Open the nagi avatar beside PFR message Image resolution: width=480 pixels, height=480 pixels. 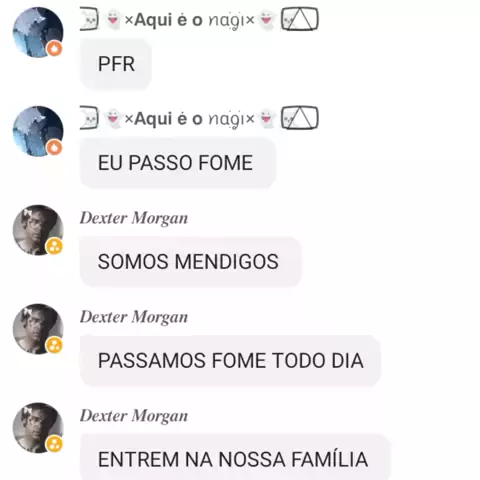[x=38, y=32]
